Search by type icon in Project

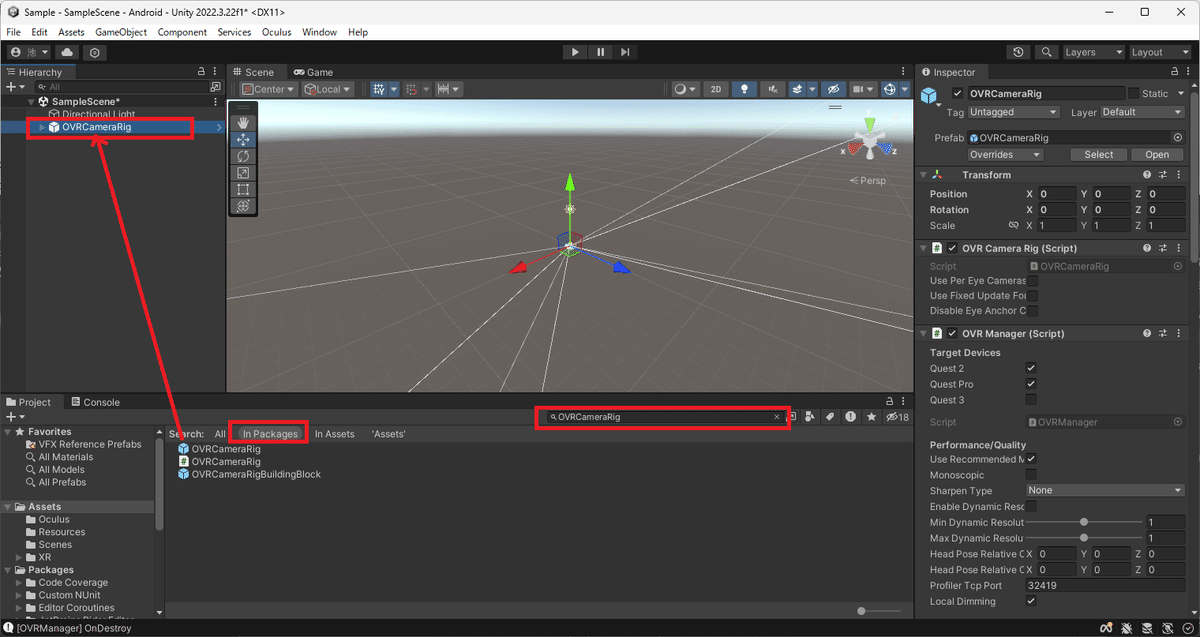811,417
